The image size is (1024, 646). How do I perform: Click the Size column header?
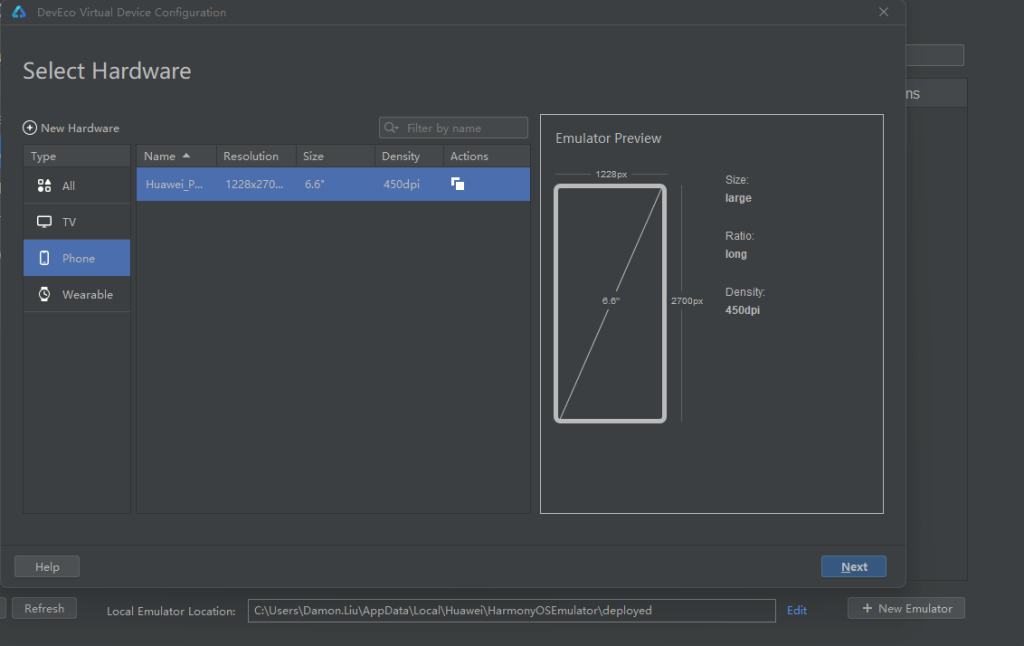coord(335,156)
